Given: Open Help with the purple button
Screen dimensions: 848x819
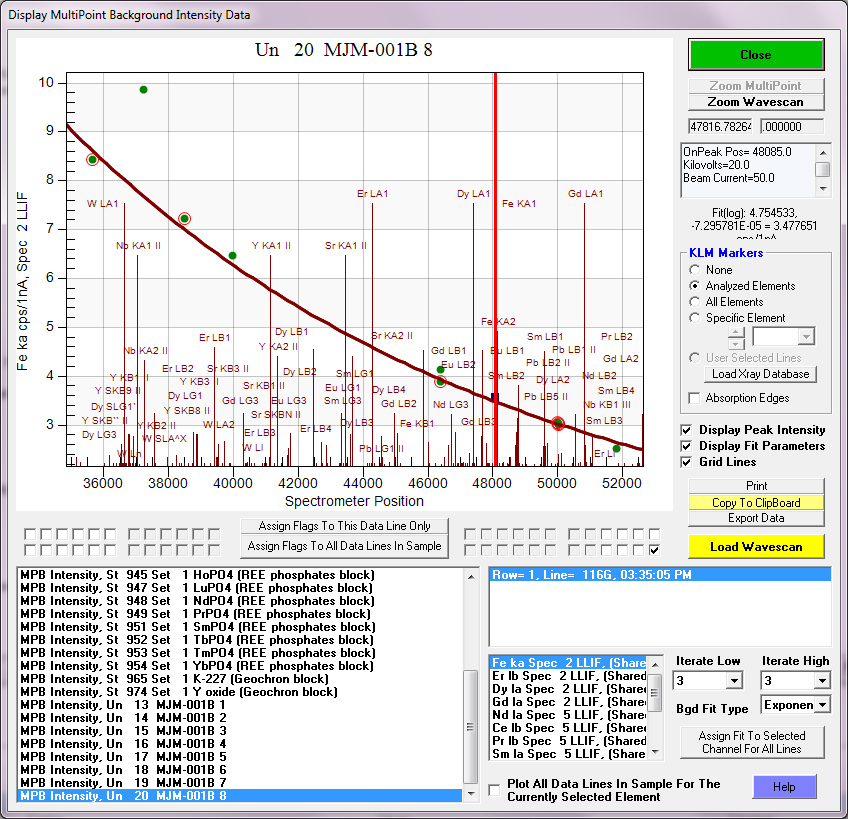Looking at the screenshot, I should click(784, 787).
